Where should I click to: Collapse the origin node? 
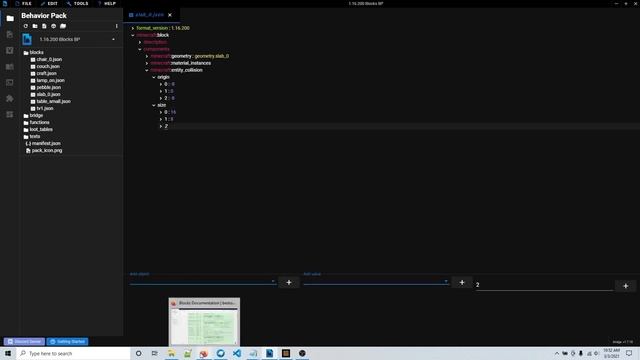click(x=154, y=77)
